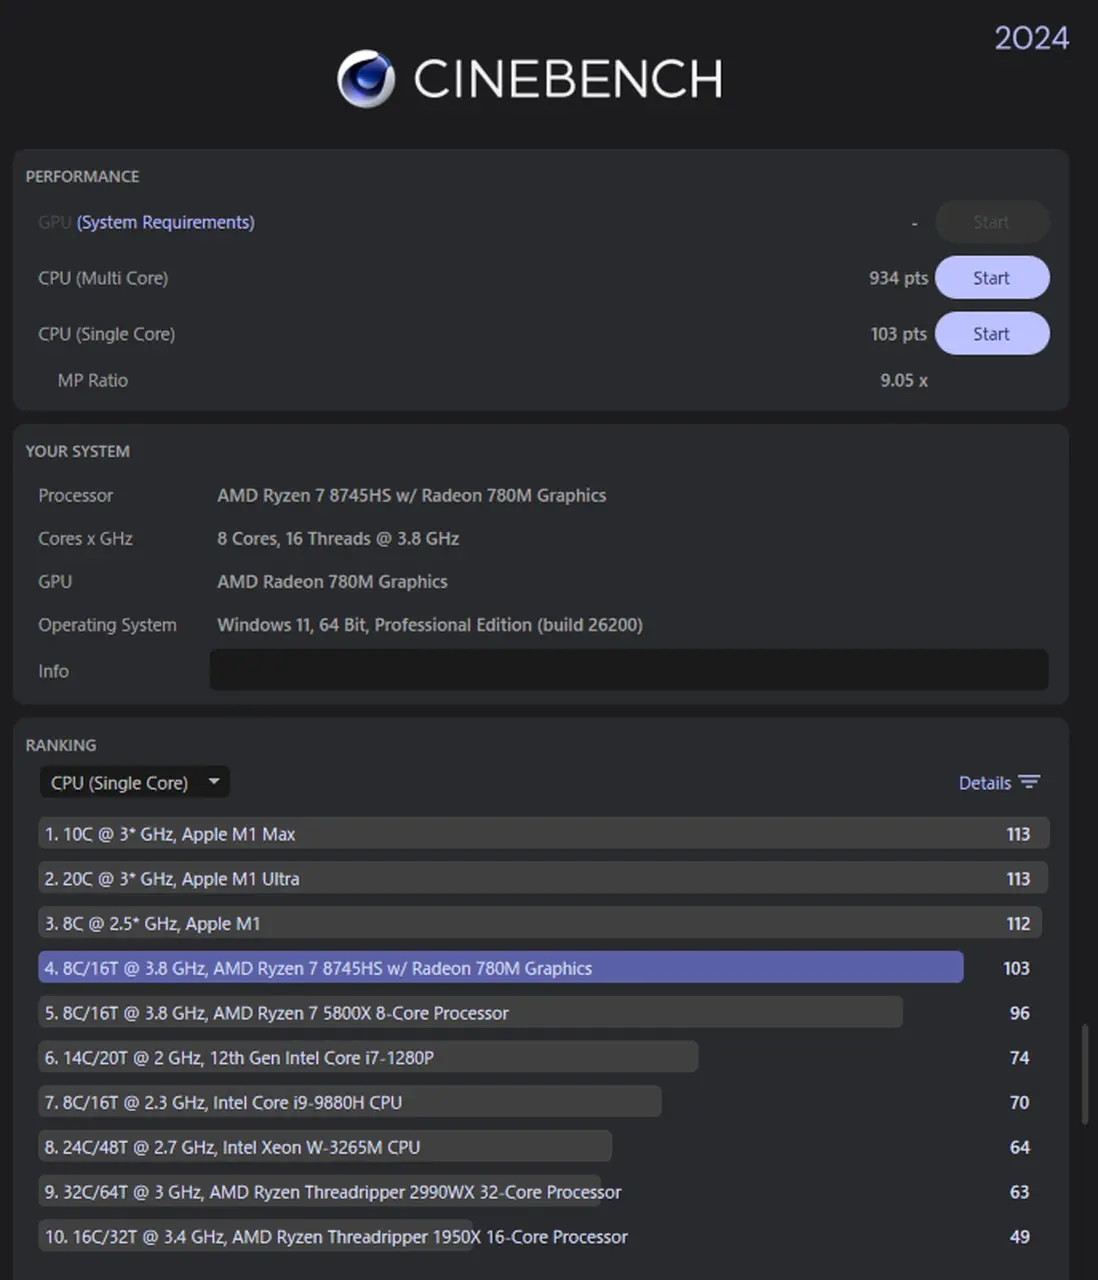Image resolution: width=1098 pixels, height=1280 pixels.
Task: Click the Details link in the Ranking section
Action: 984,782
